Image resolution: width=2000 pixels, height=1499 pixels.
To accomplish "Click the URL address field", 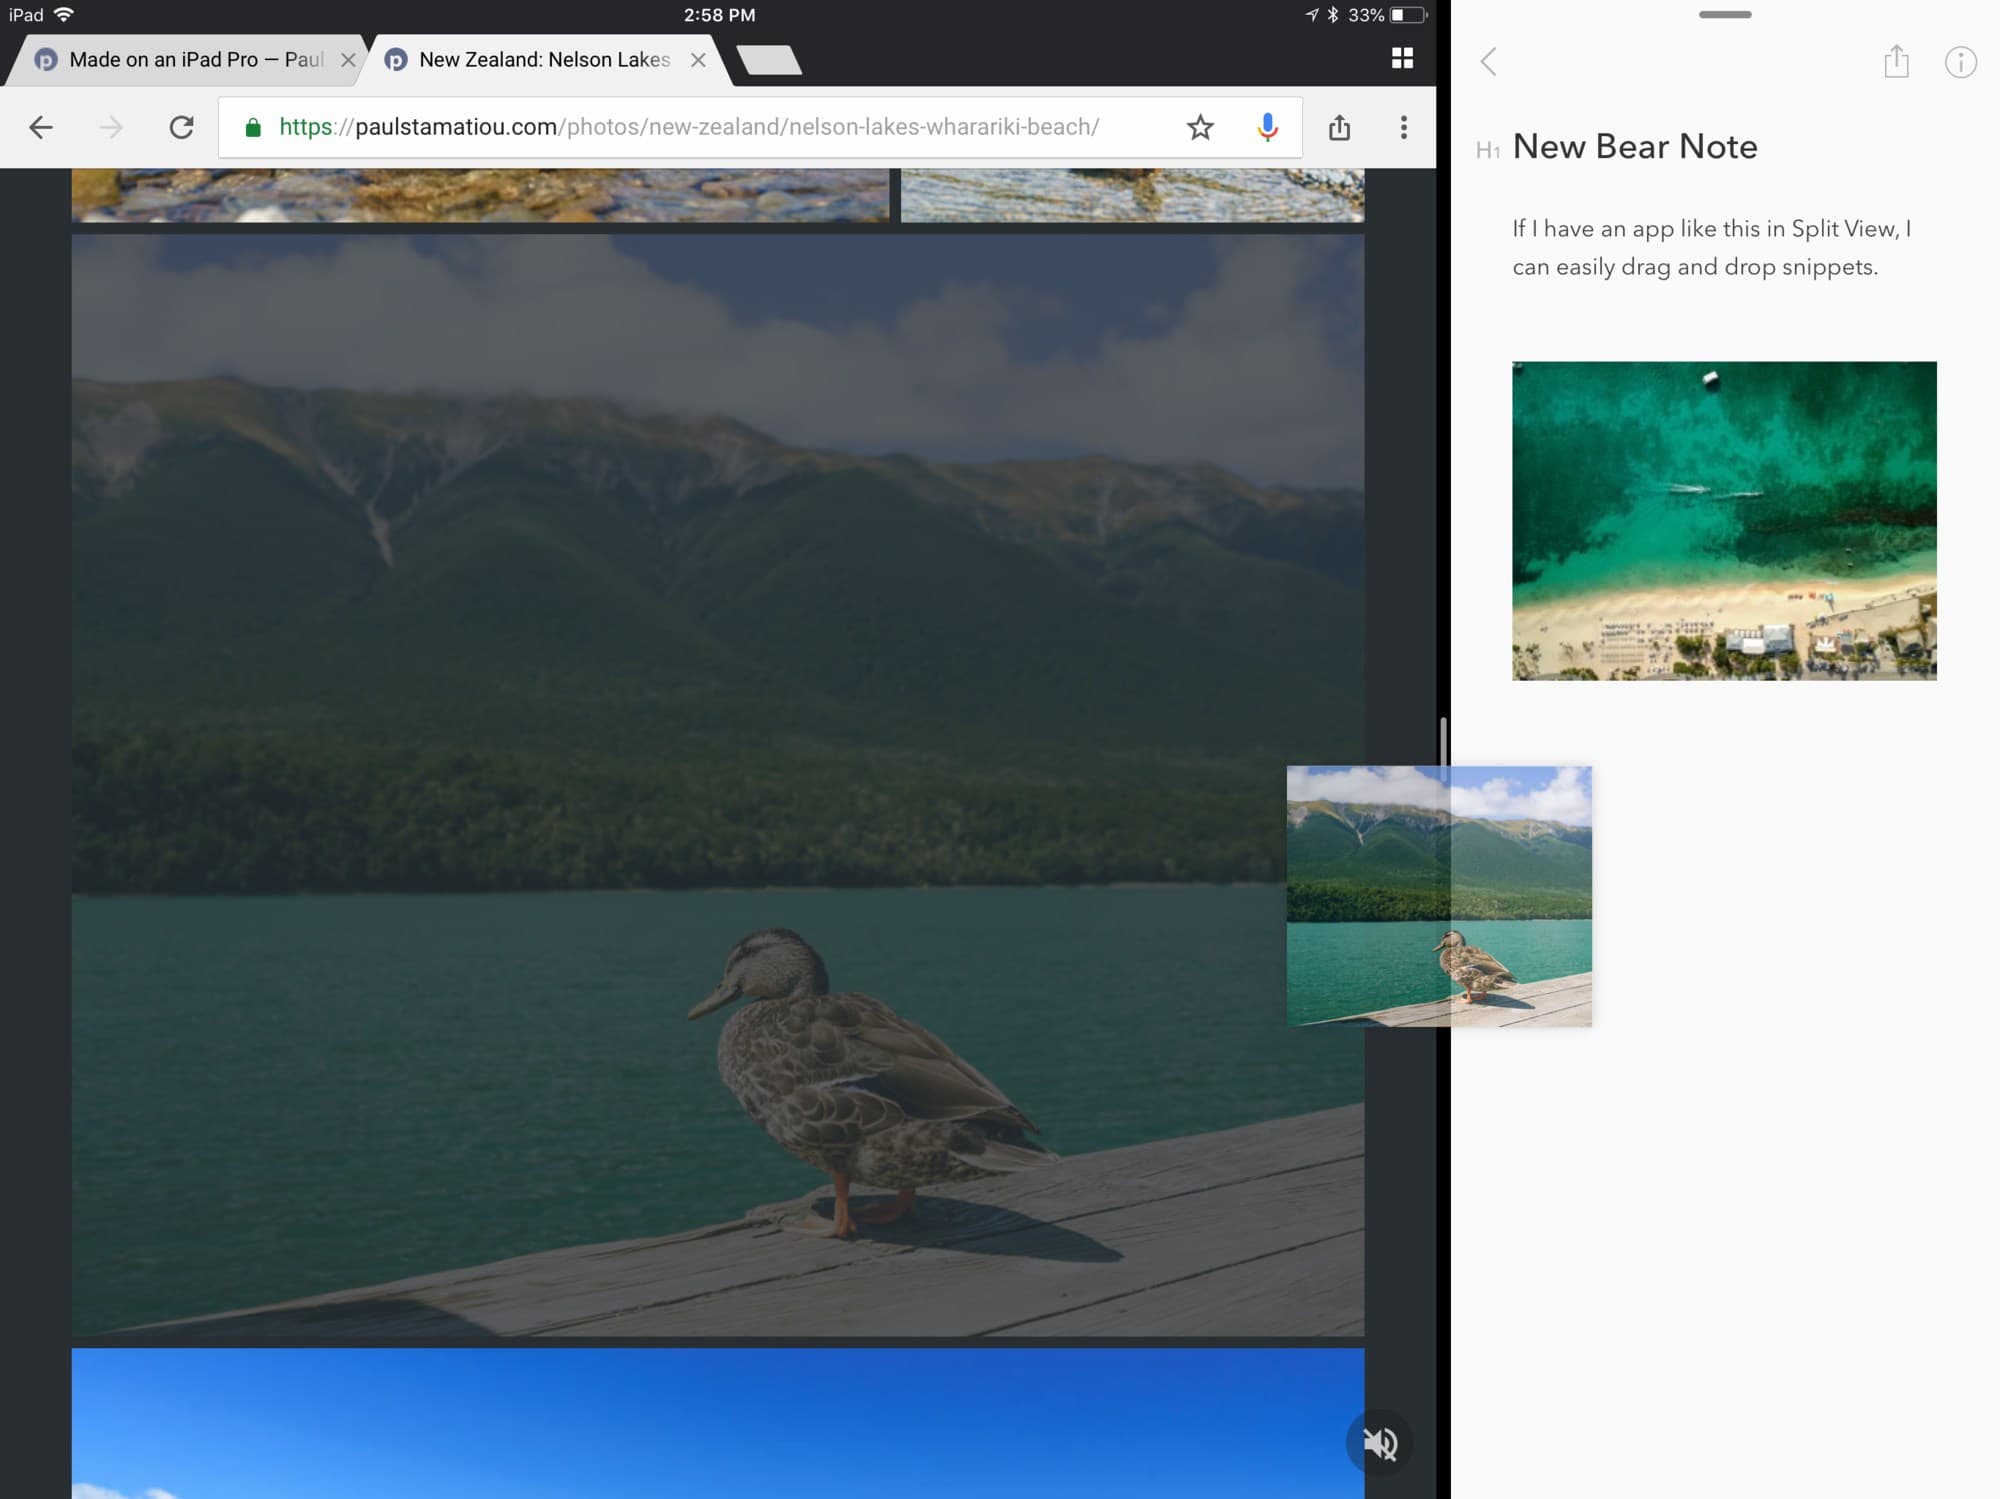I will point(760,127).
